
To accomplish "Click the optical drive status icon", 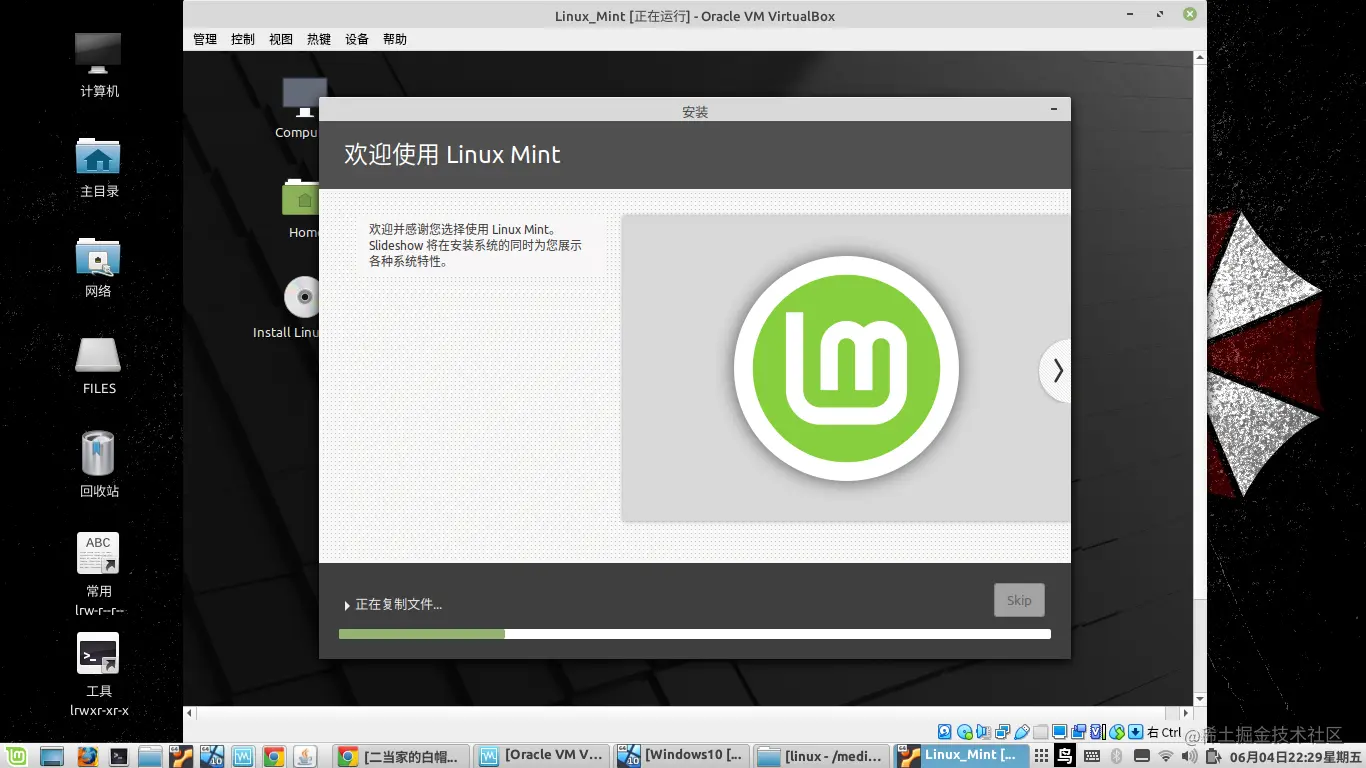I will tap(964, 732).
